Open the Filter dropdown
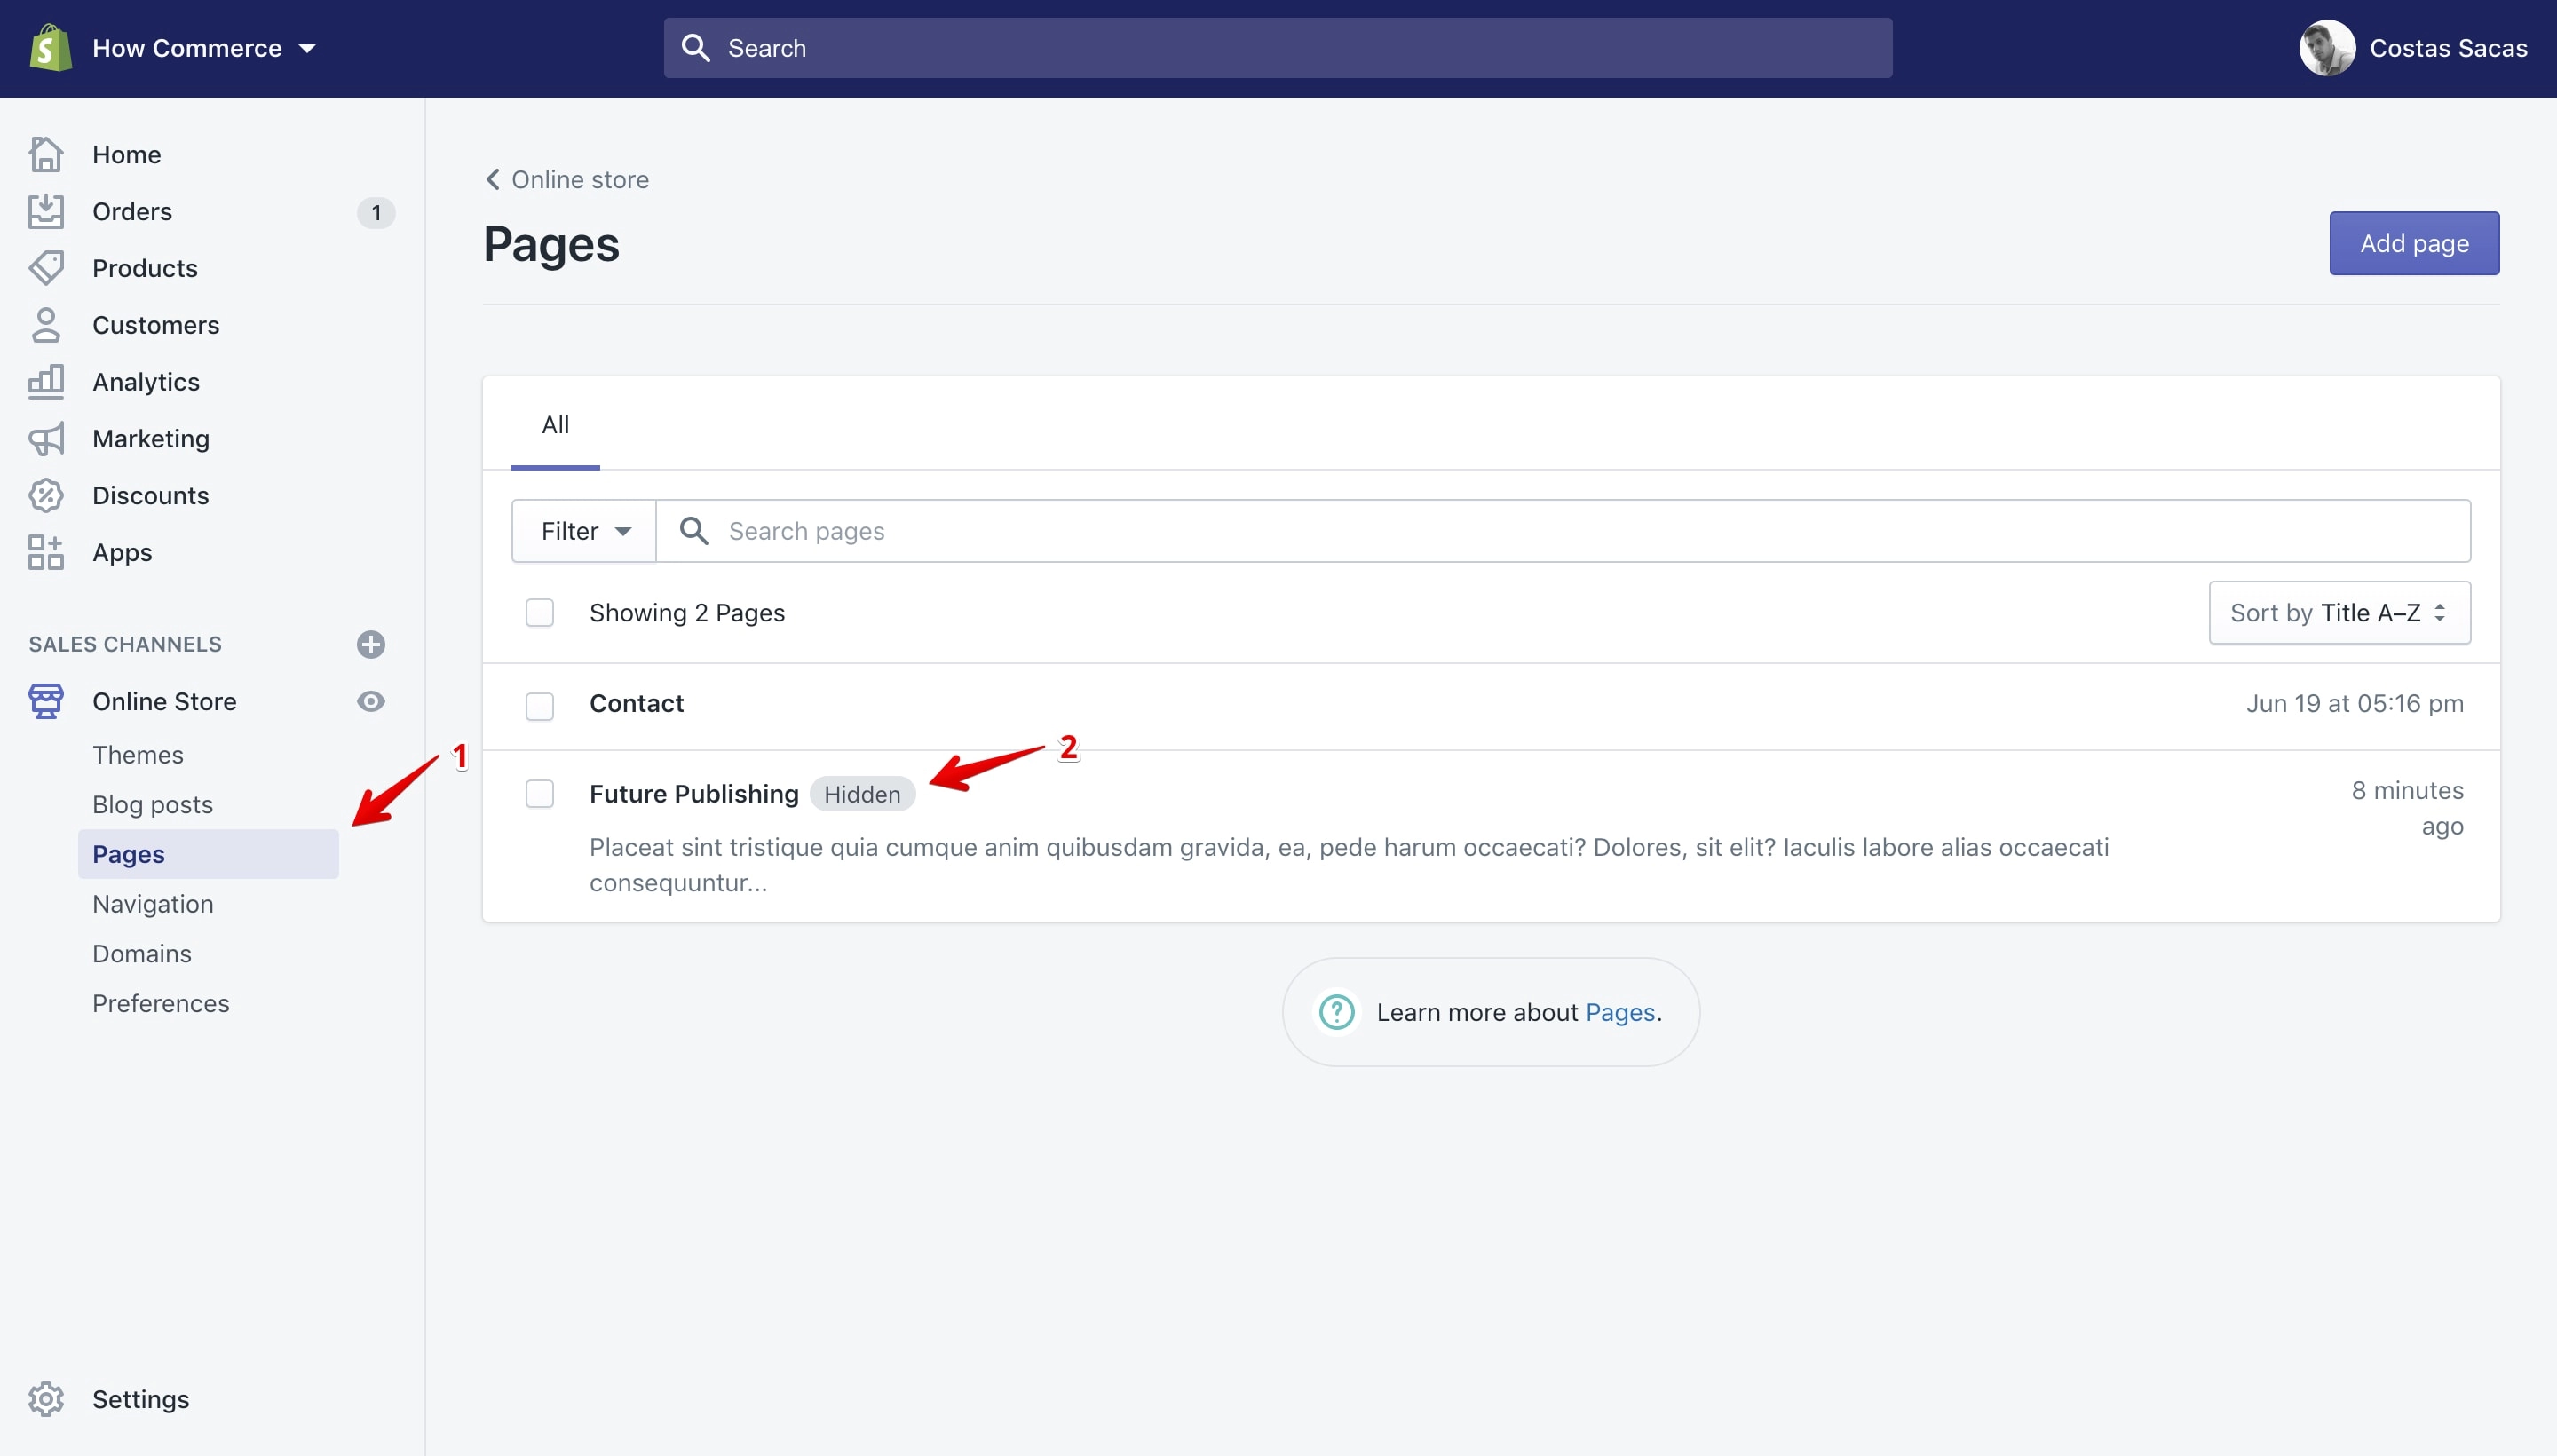The width and height of the screenshot is (2557, 1456). tap(584, 531)
